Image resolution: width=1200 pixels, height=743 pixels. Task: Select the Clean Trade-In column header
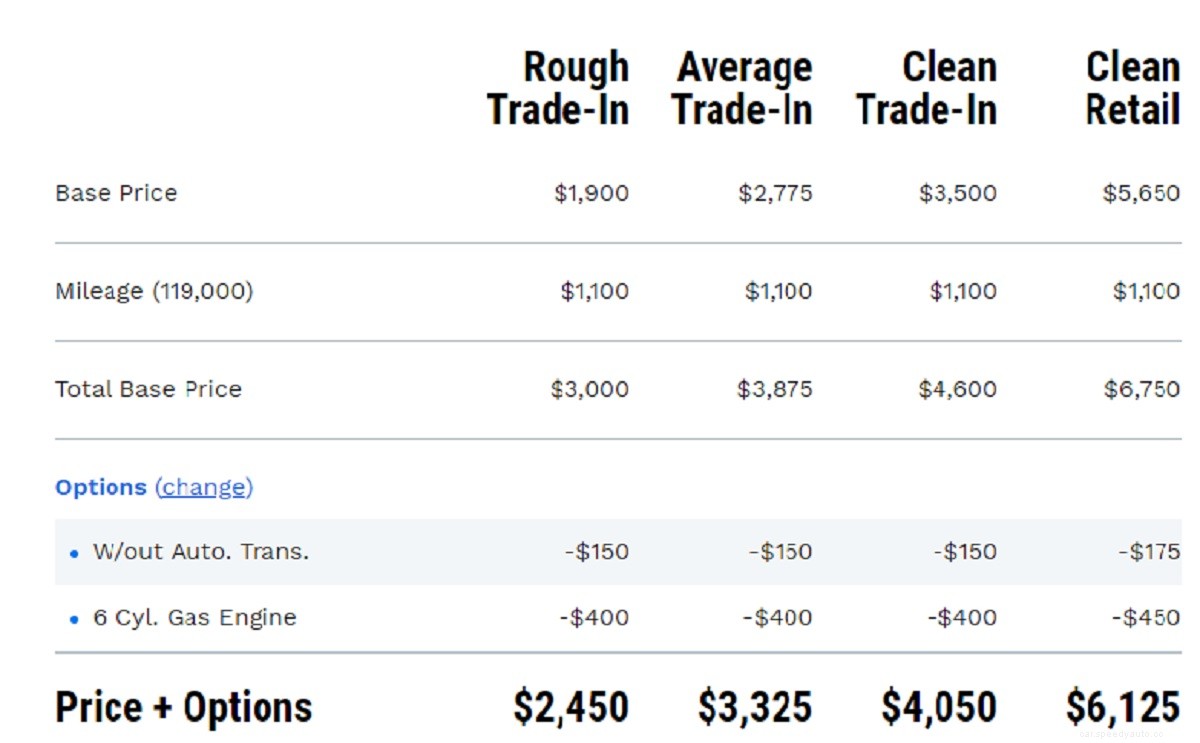[x=927, y=88]
